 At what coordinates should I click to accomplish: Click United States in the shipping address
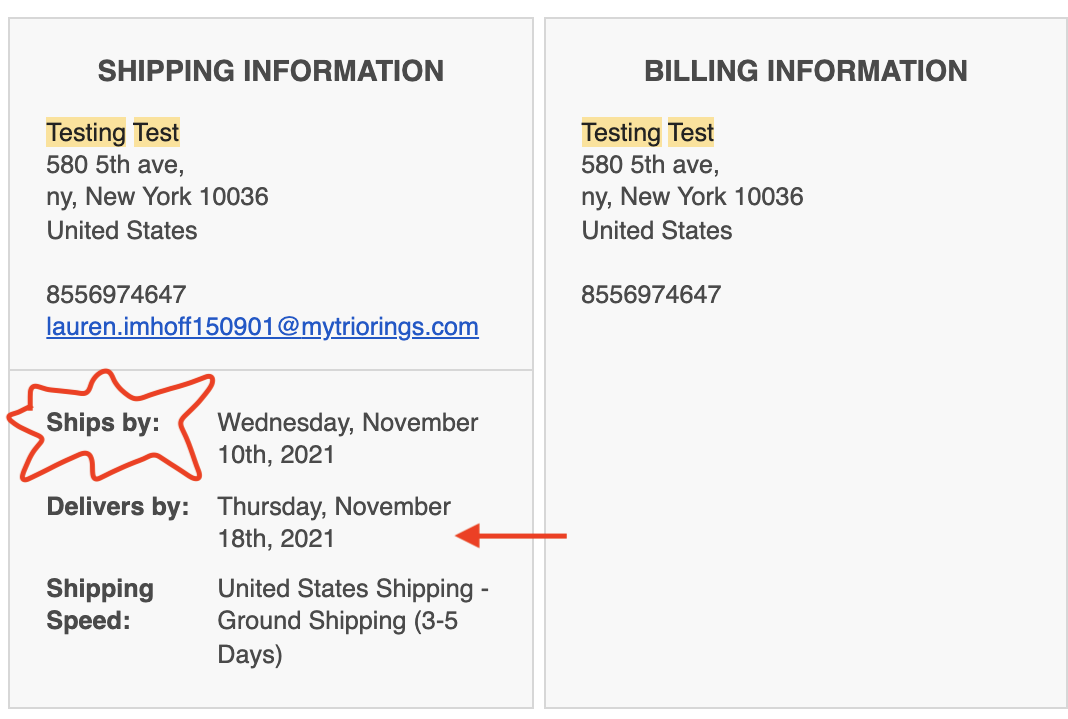point(122,231)
